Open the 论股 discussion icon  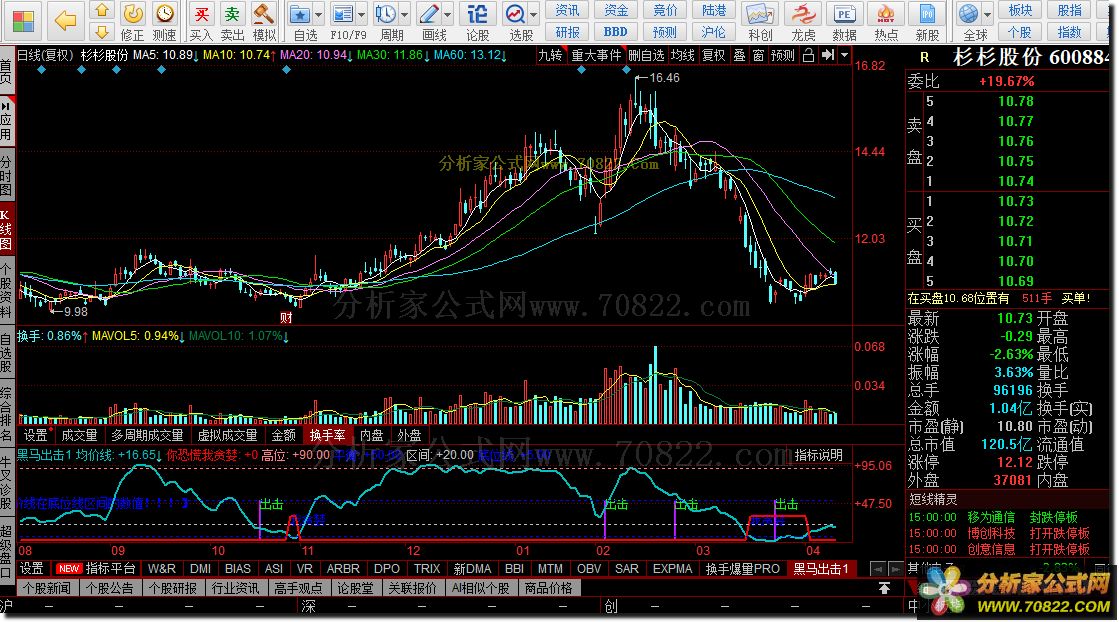tap(477, 14)
